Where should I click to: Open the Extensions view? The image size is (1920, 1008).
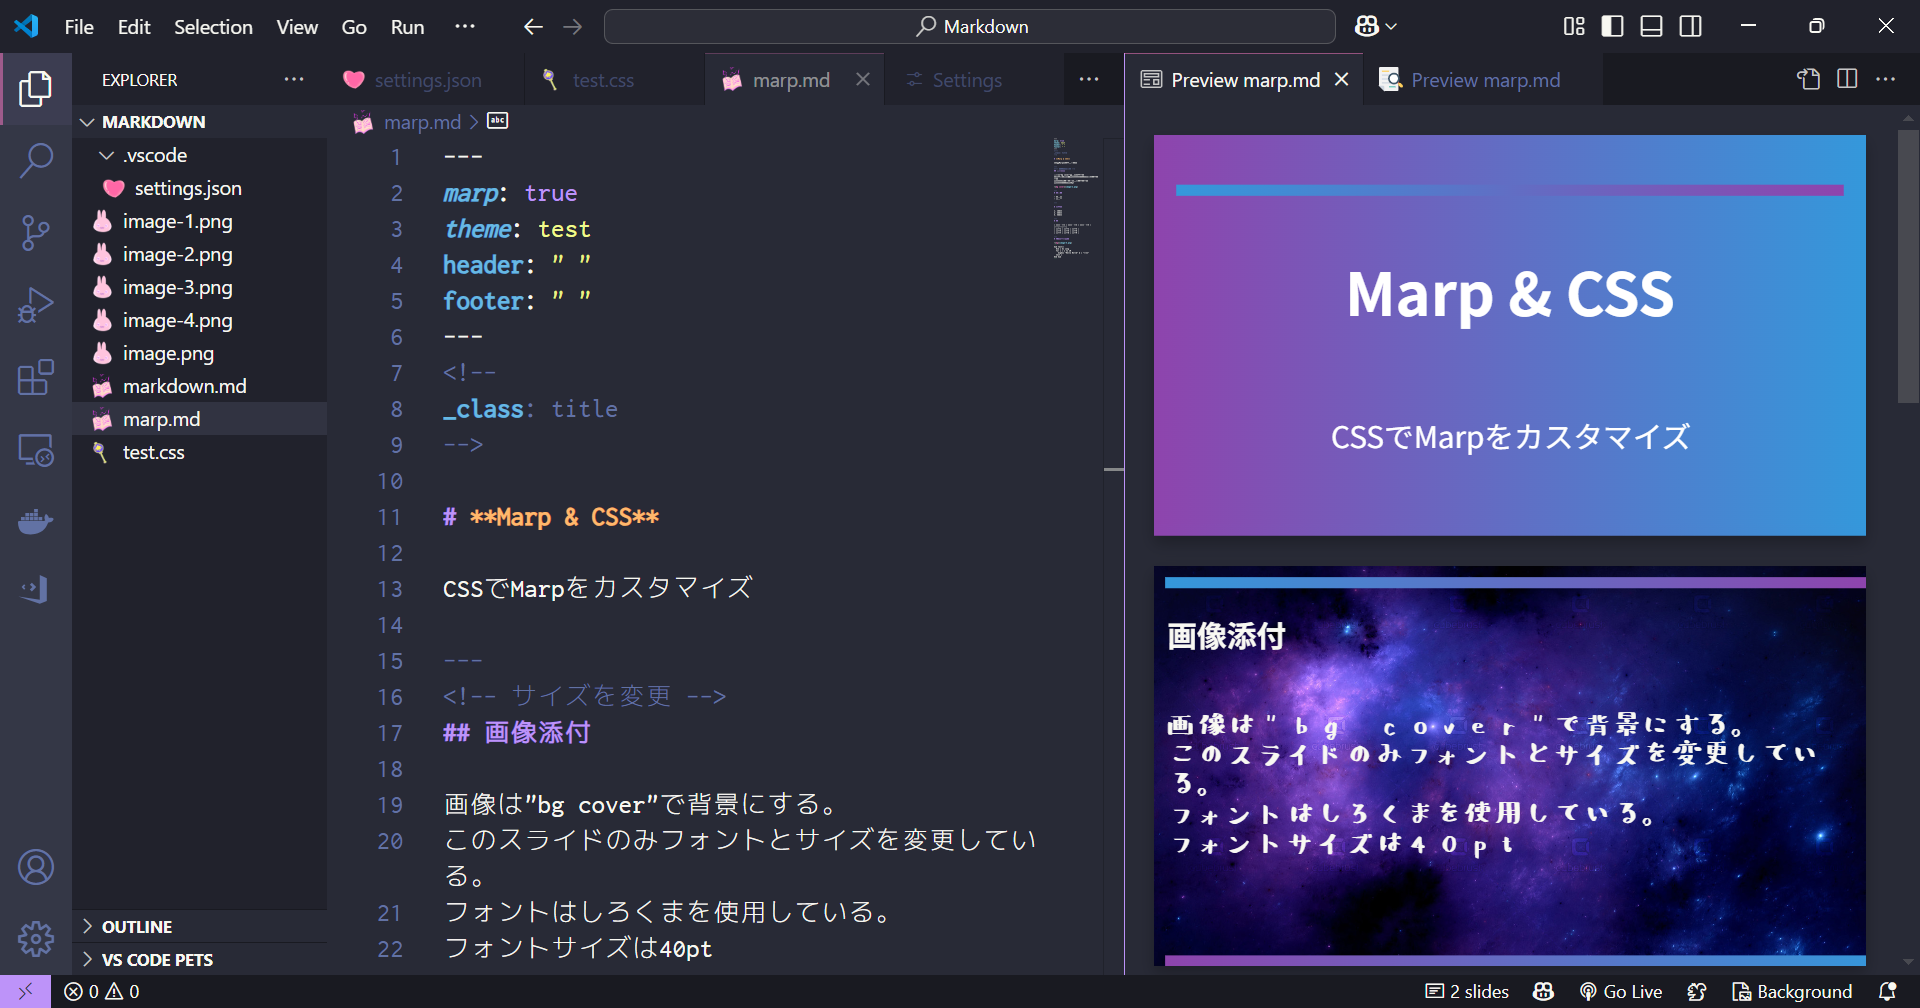coord(36,377)
